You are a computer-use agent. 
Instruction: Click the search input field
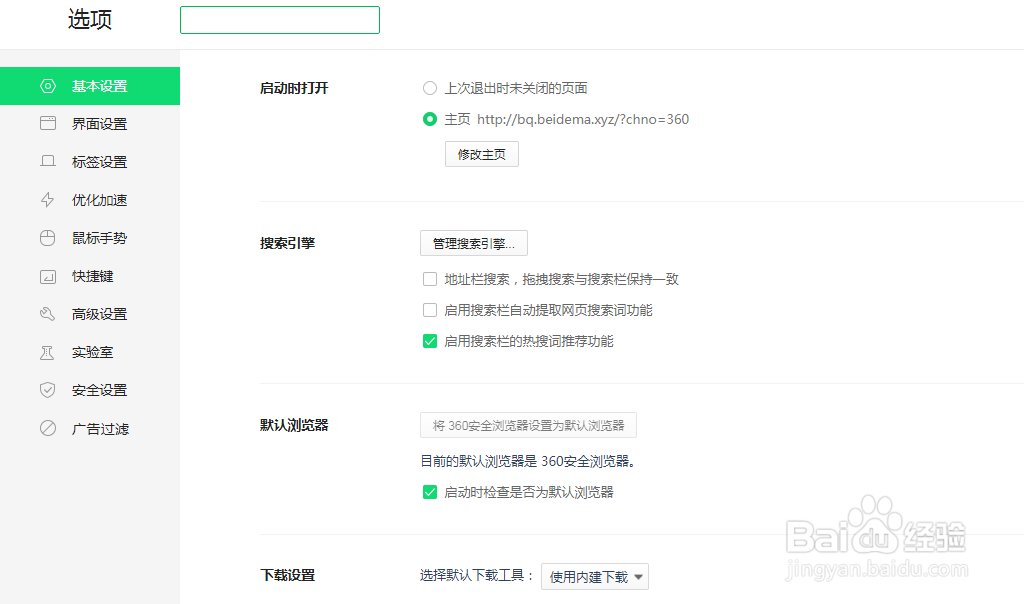click(x=279, y=19)
